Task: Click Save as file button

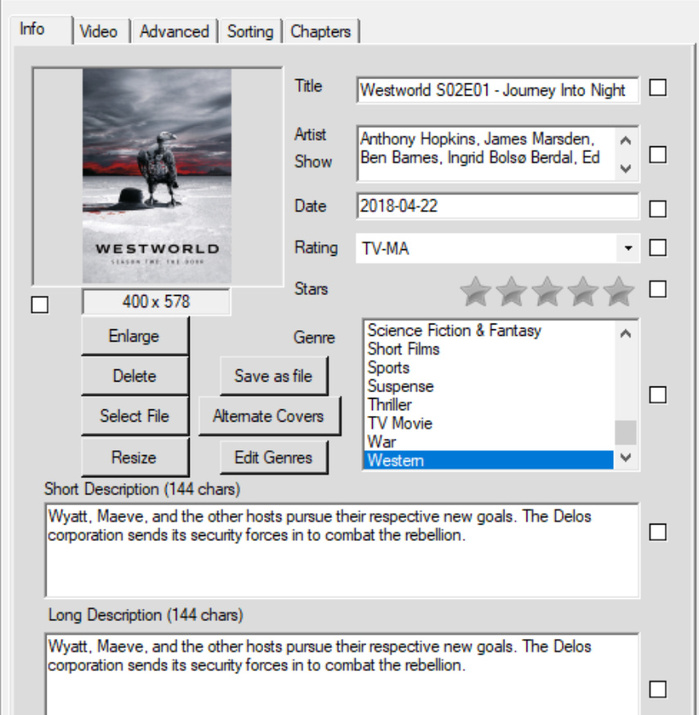Action: click(274, 376)
